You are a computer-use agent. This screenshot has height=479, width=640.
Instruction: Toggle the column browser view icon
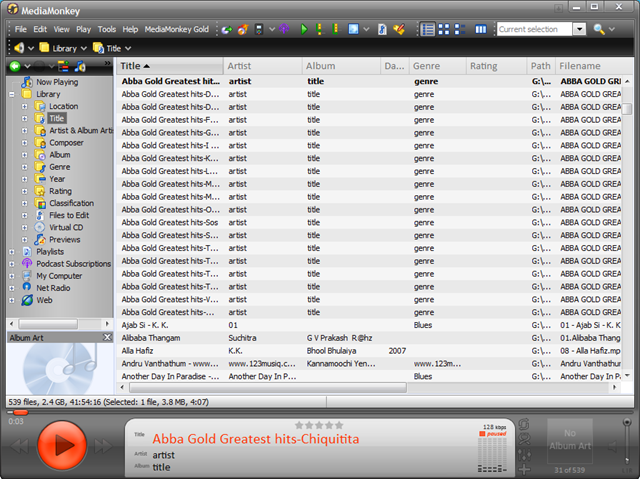(480, 29)
